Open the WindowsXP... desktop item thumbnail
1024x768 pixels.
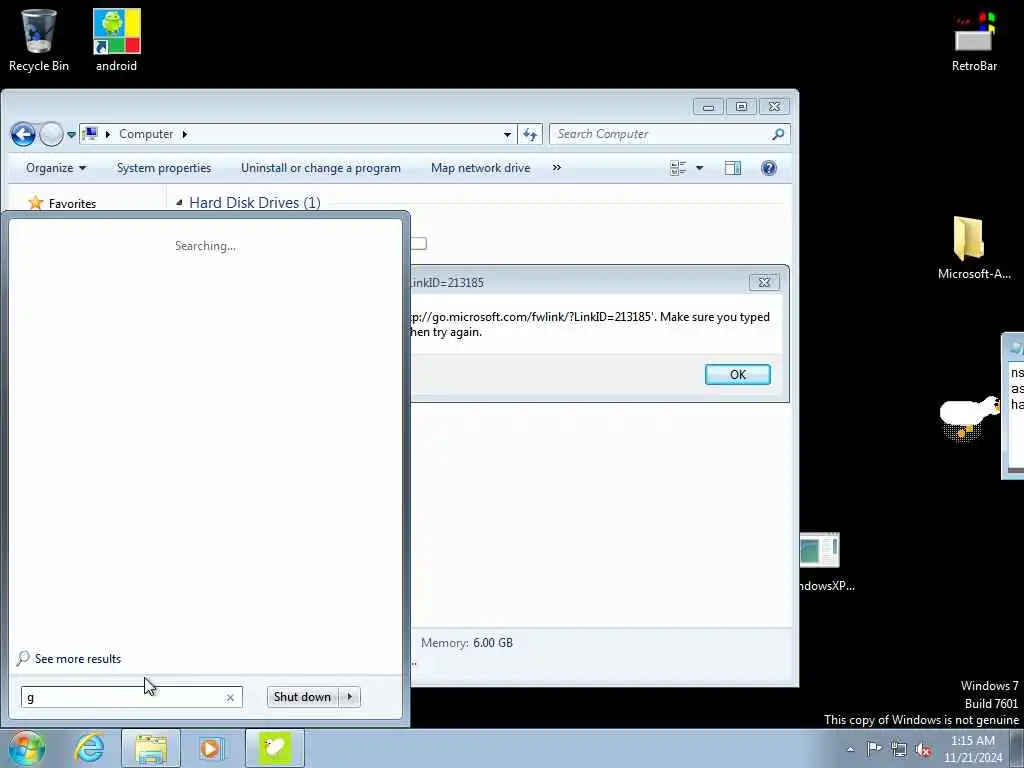point(820,550)
